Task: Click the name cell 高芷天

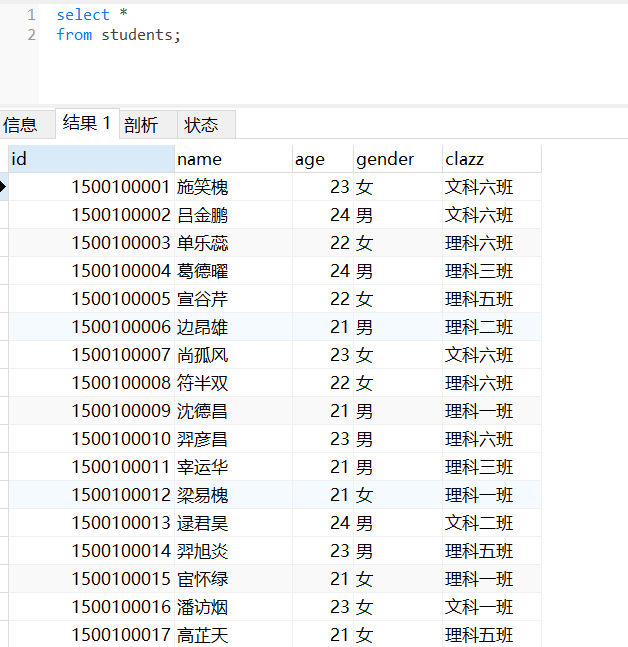Action: [x=234, y=635]
